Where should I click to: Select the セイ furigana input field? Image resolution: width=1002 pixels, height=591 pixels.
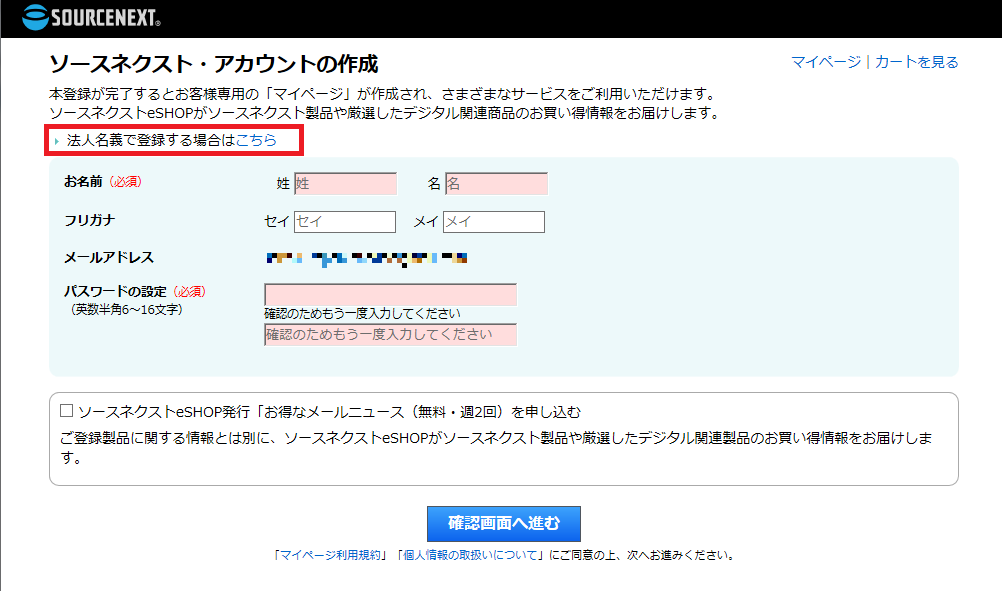coord(345,222)
